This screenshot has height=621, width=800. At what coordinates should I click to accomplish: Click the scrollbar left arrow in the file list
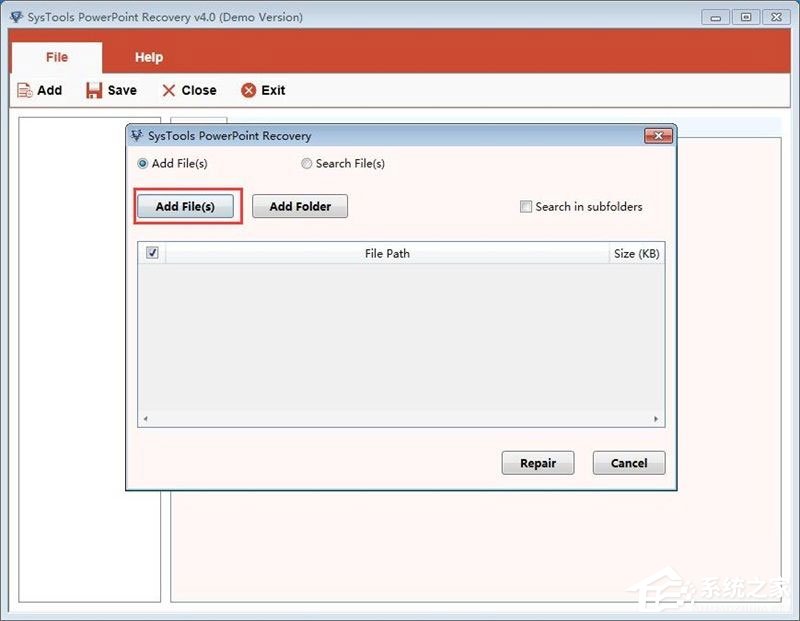coord(146,419)
